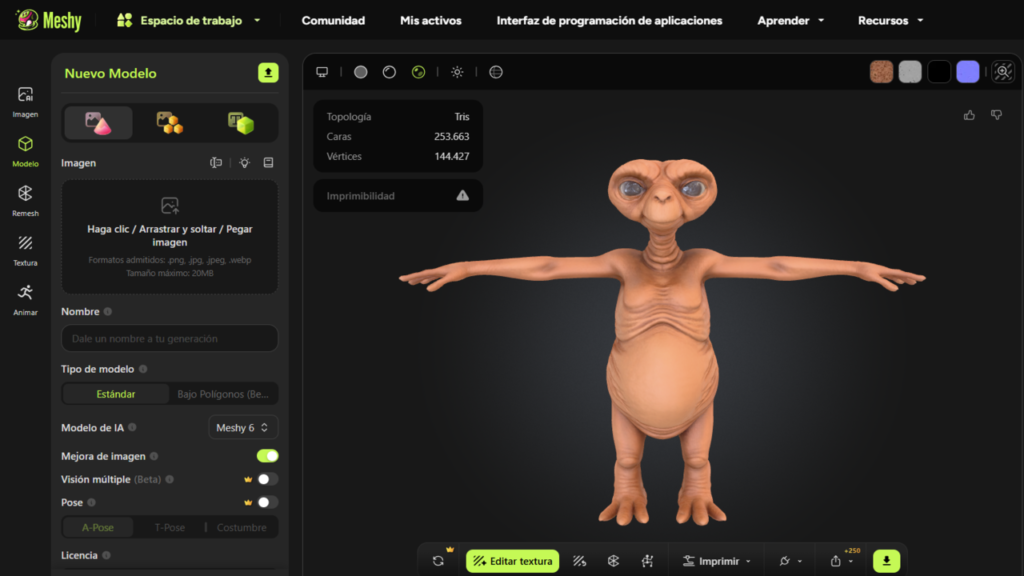
Task: Click the regenerate refresh icon in bottom toolbar
Action: pos(438,561)
